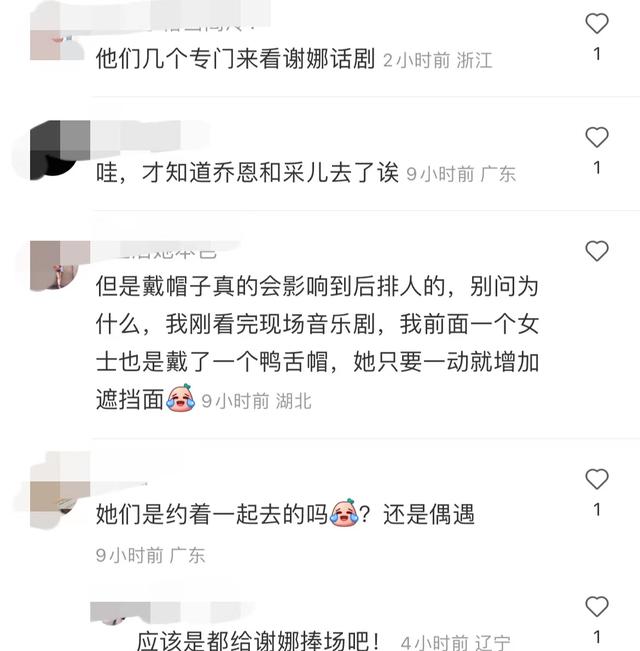Open blurred username above 乔恩和采儿 comment
This screenshot has width=640, height=651.
point(149,136)
